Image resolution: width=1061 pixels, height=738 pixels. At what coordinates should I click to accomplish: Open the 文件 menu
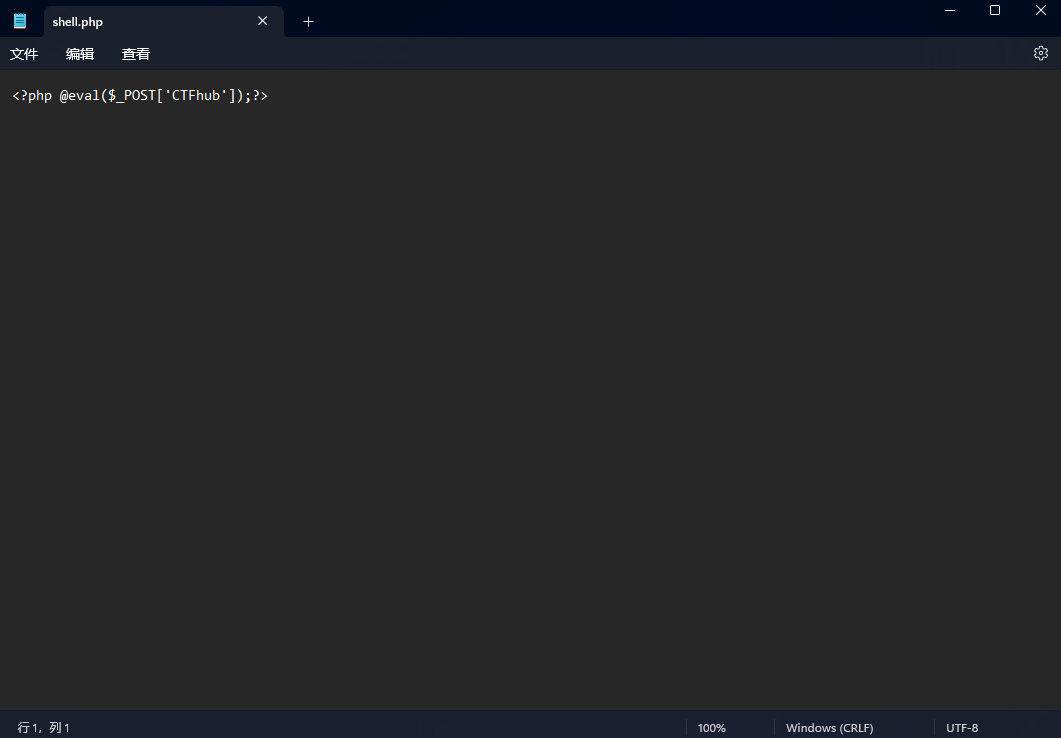(x=24, y=54)
